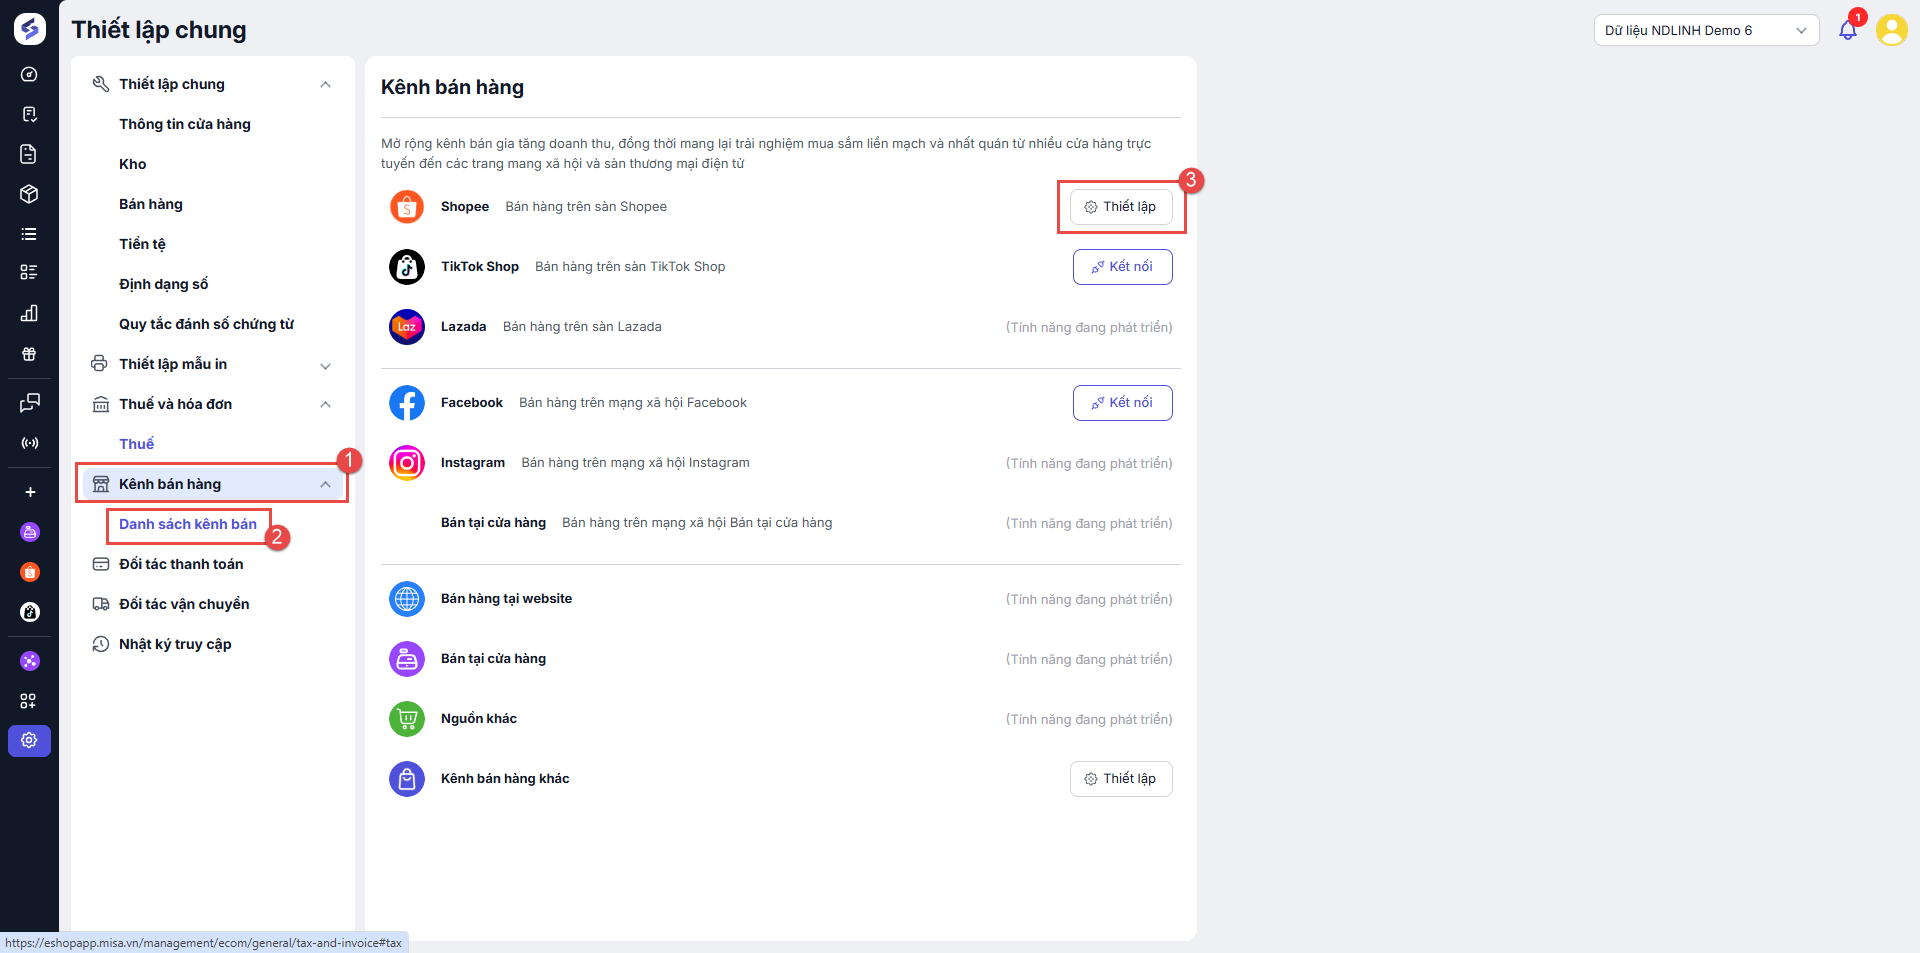Click Thiết lập button for Shopee
The image size is (1920, 953).
point(1121,207)
